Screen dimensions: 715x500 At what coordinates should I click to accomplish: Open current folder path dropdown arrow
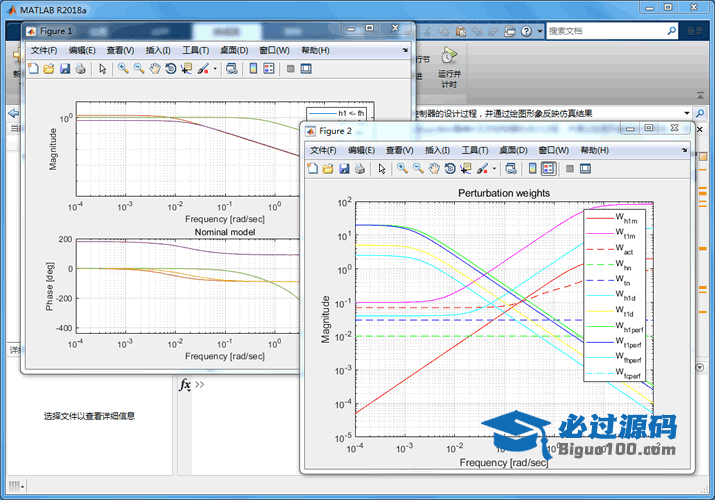687,113
